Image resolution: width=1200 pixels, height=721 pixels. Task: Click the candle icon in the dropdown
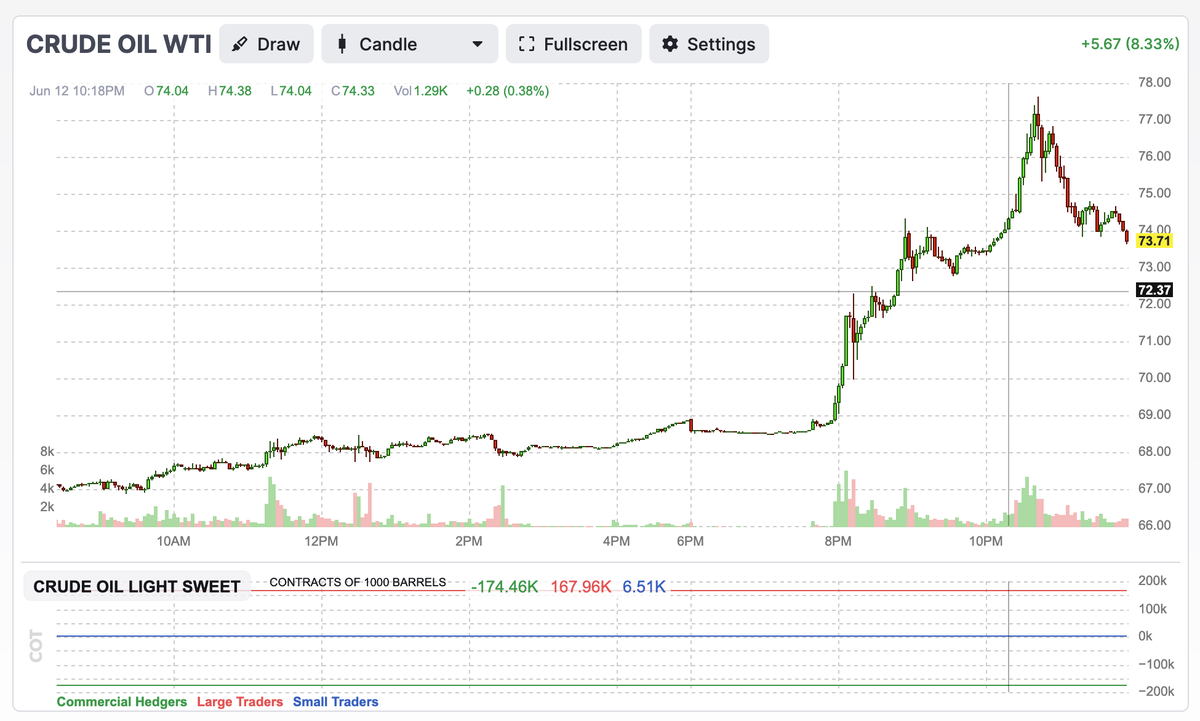(342, 44)
